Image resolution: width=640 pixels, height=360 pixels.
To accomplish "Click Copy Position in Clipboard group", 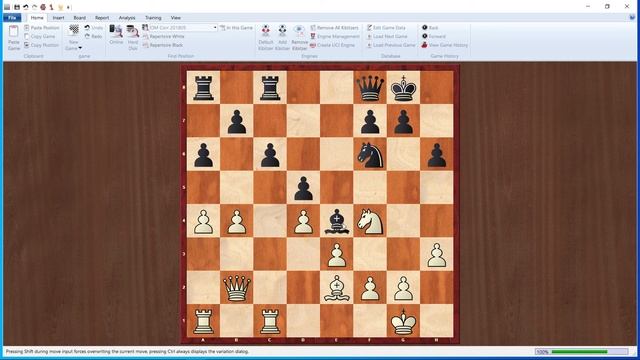I will (41, 45).
